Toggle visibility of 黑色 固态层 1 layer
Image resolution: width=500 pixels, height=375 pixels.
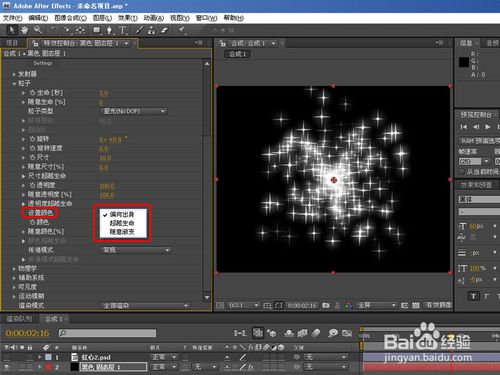click(6, 367)
